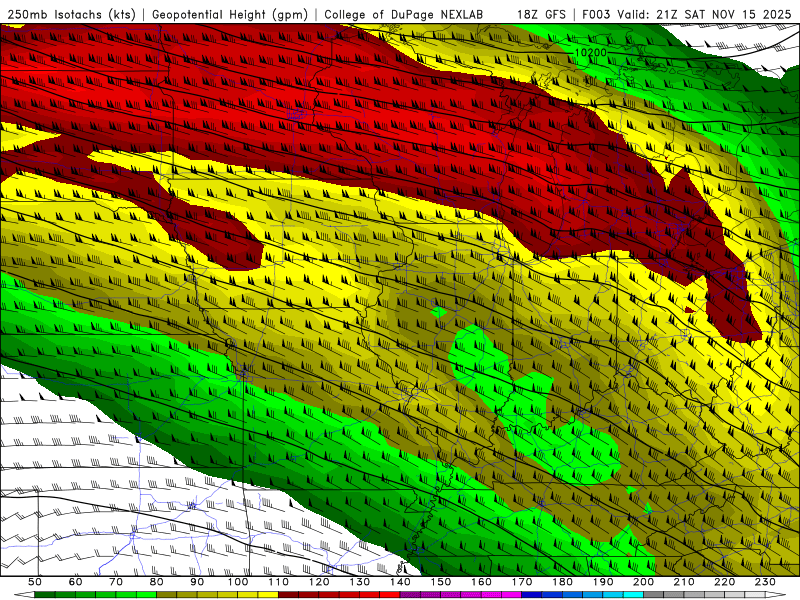Image resolution: width=800 pixels, height=600 pixels.
Task: Click the "190" color scale label
Action: pos(603,582)
